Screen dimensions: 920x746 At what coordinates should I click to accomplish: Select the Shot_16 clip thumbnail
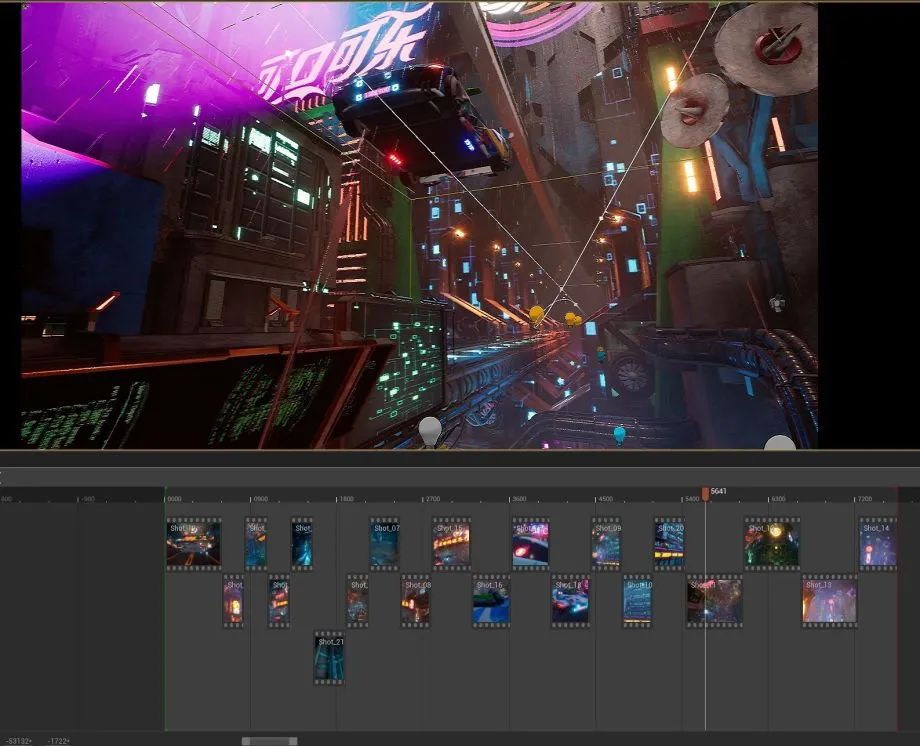(x=491, y=601)
